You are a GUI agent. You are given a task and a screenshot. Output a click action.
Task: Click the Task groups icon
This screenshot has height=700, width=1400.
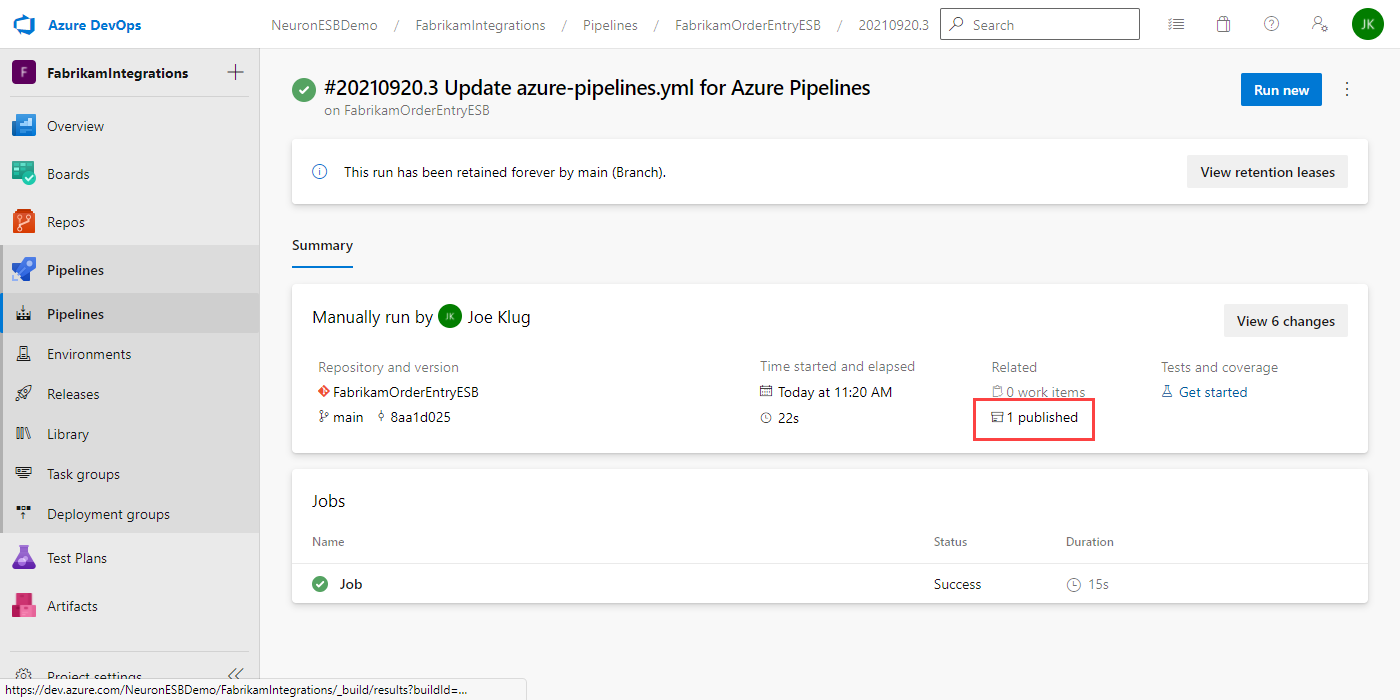[24, 474]
